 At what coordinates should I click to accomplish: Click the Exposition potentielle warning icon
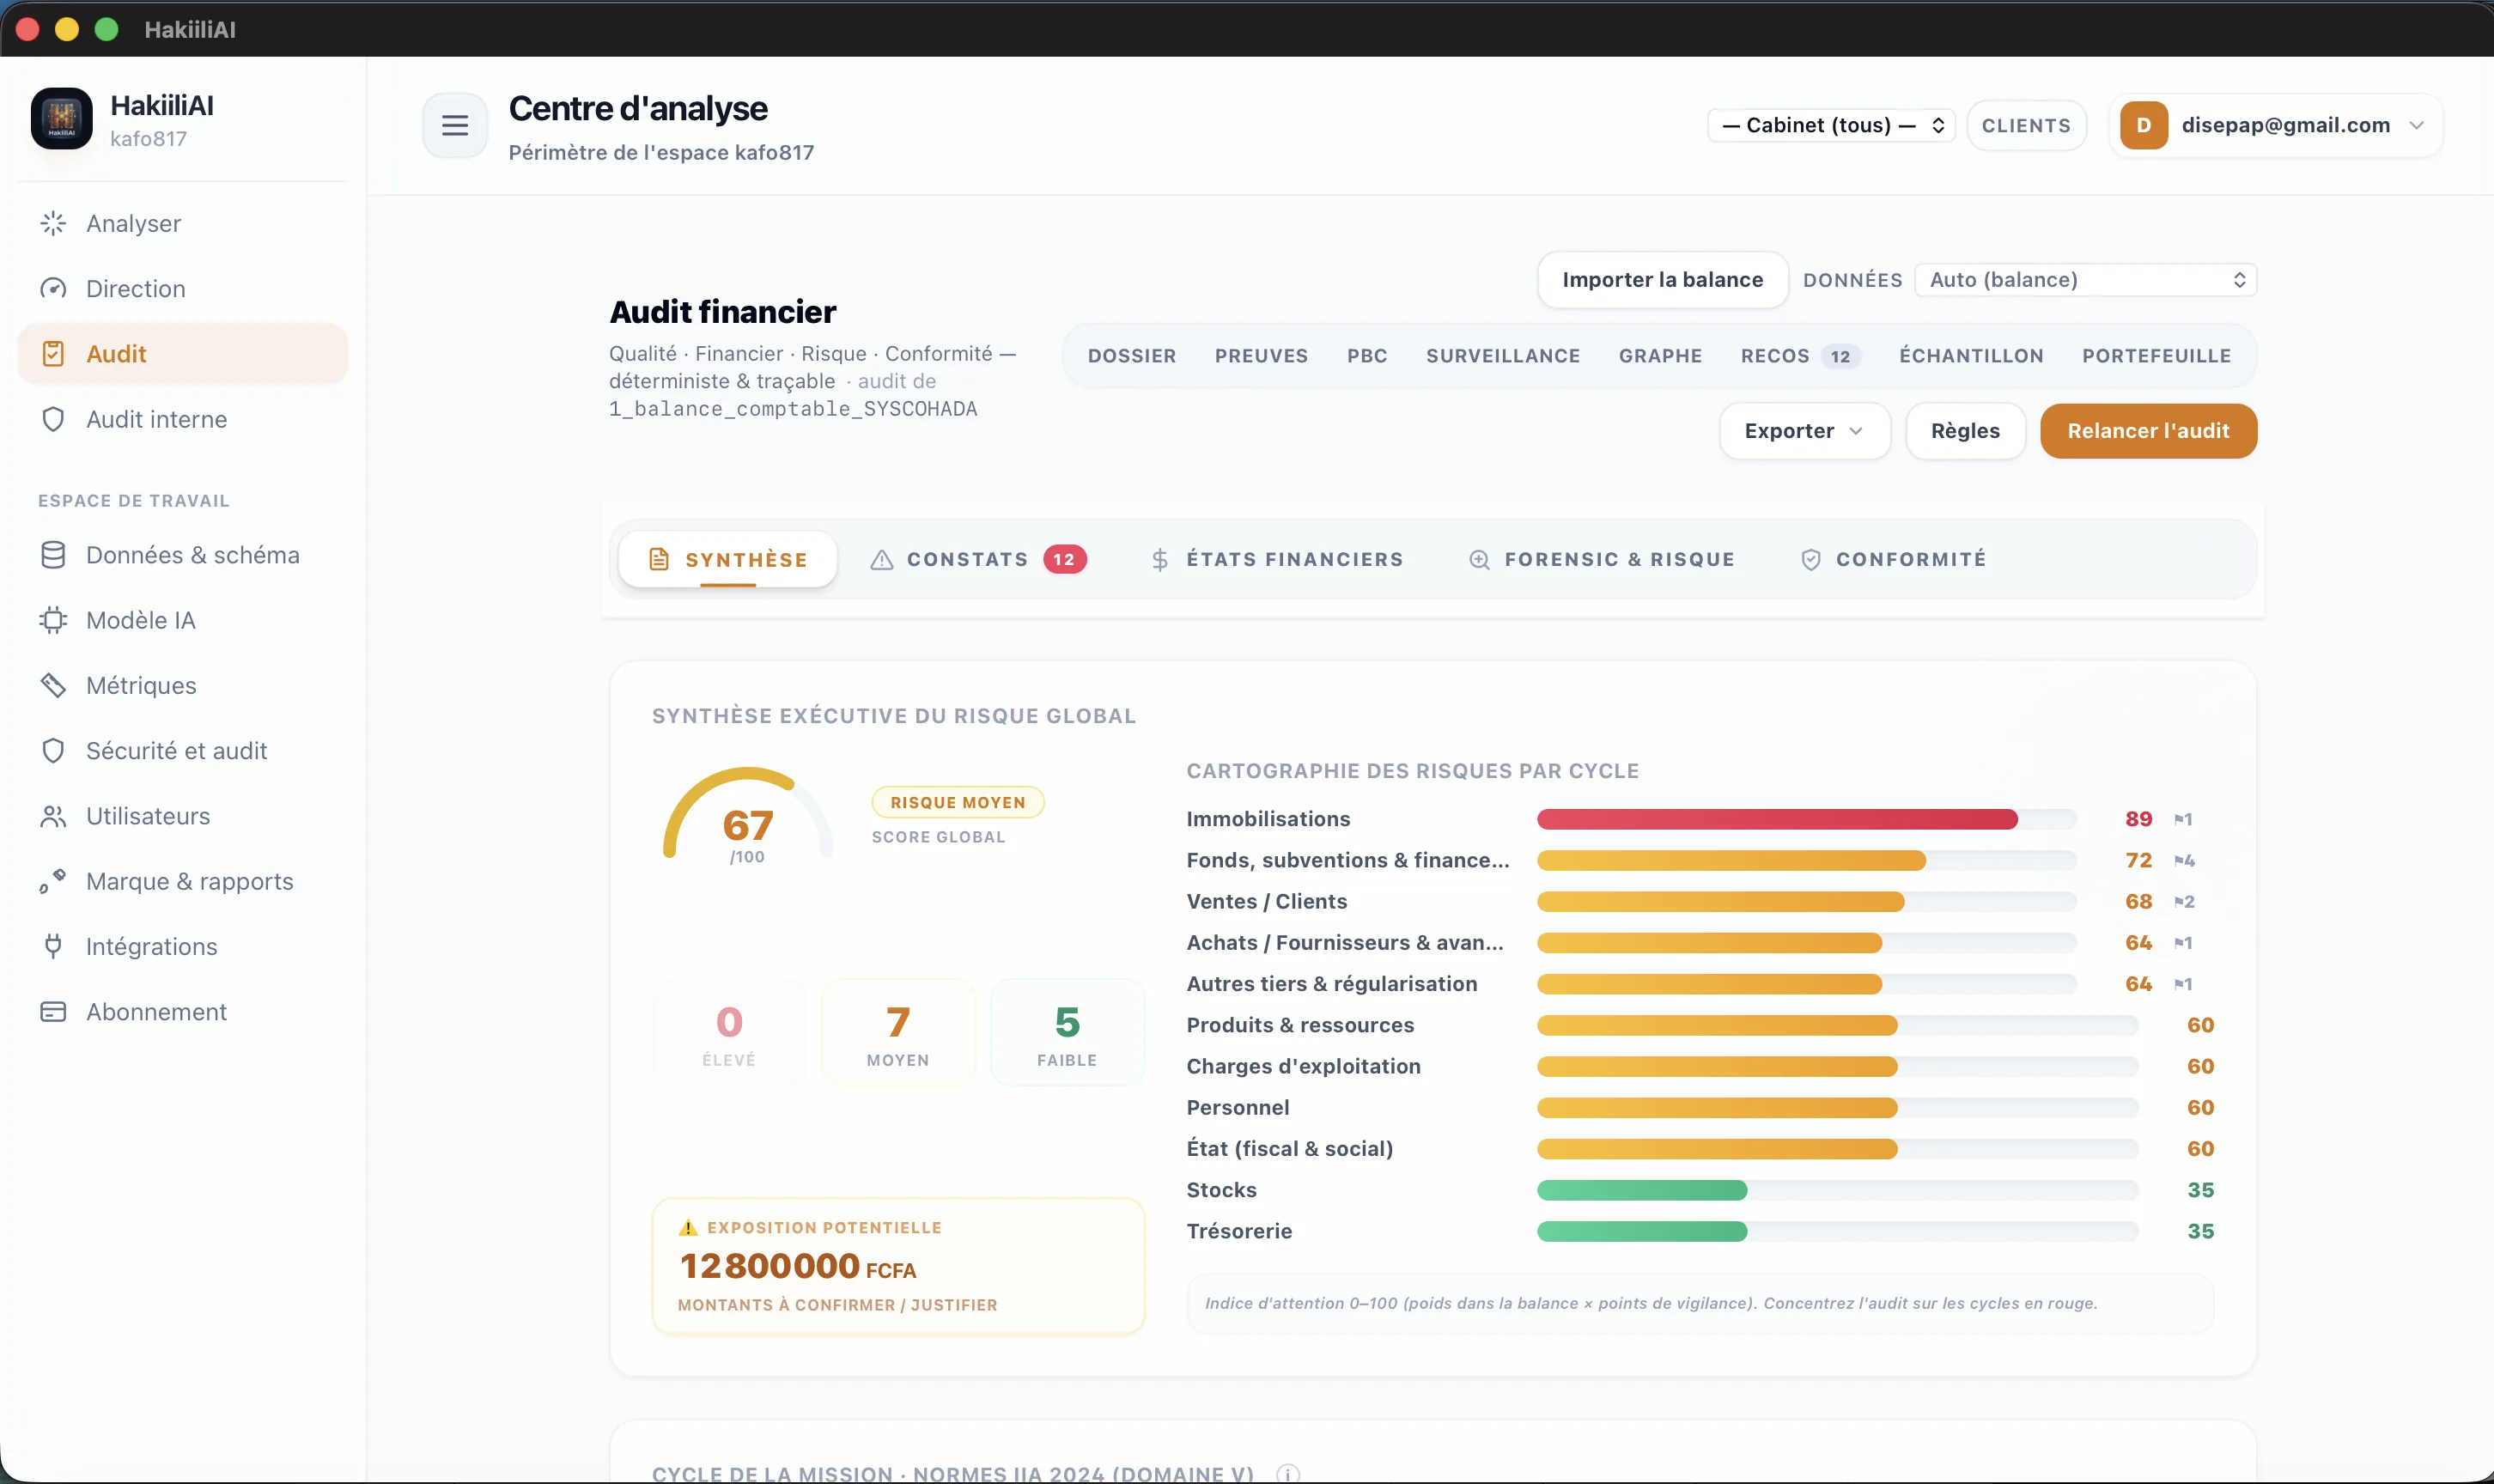(688, 1227)
